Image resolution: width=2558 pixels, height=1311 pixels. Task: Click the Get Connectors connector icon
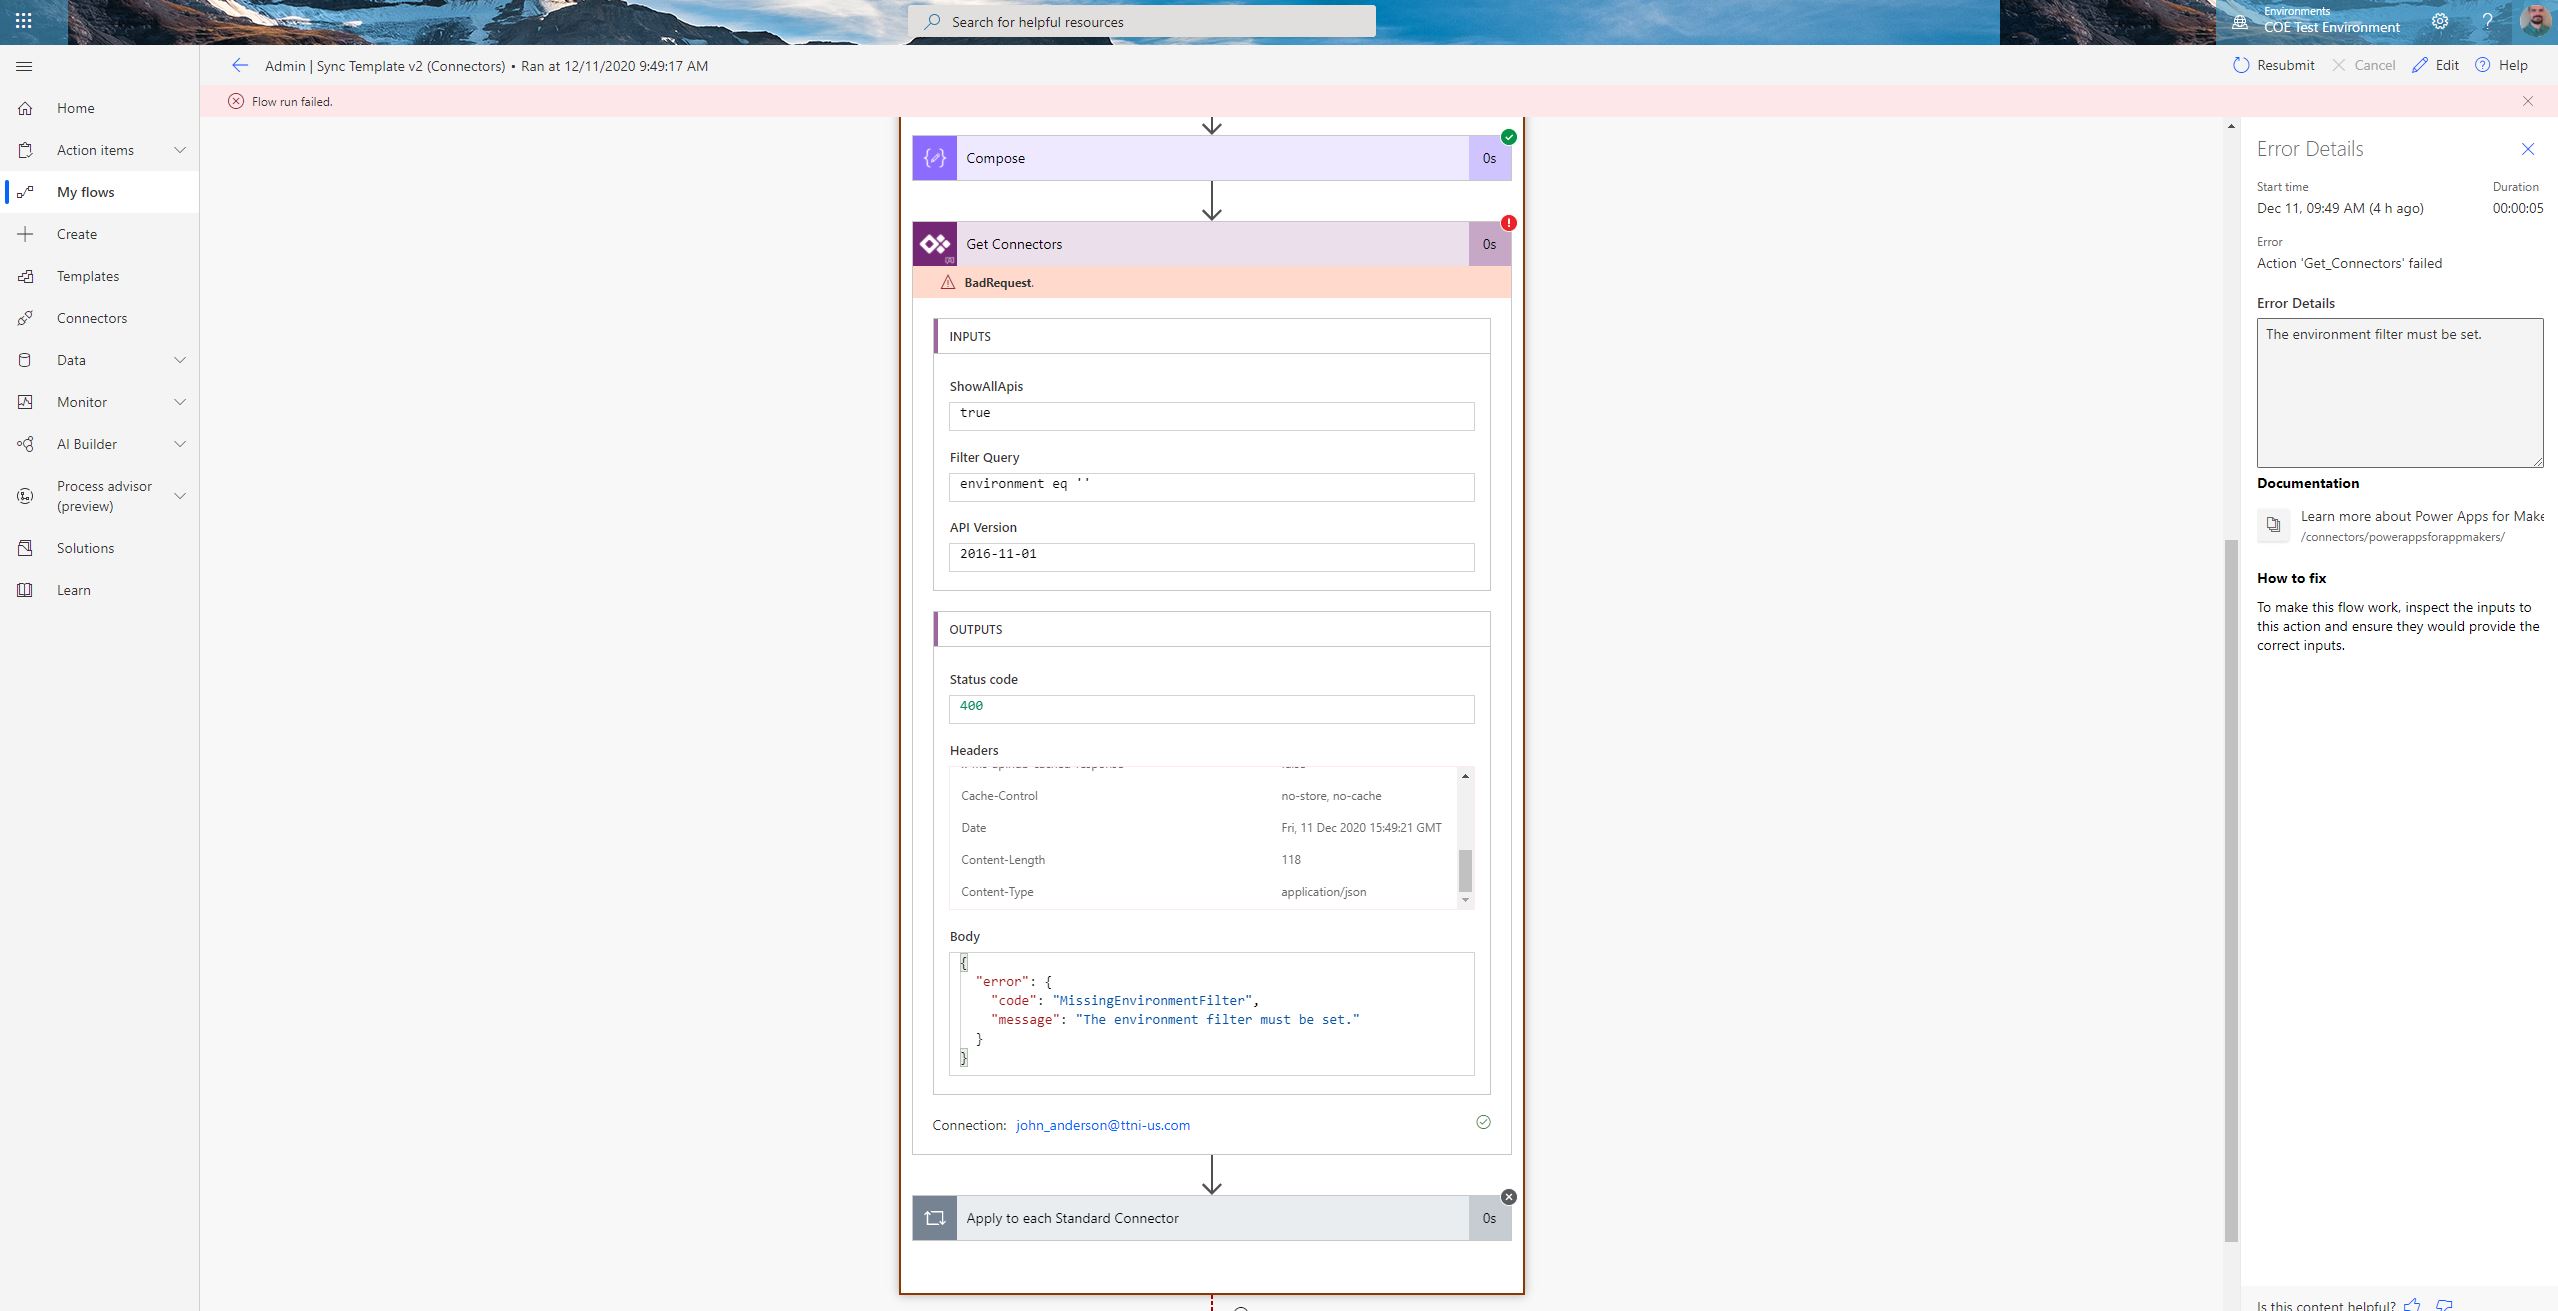[x=933, y=243]
